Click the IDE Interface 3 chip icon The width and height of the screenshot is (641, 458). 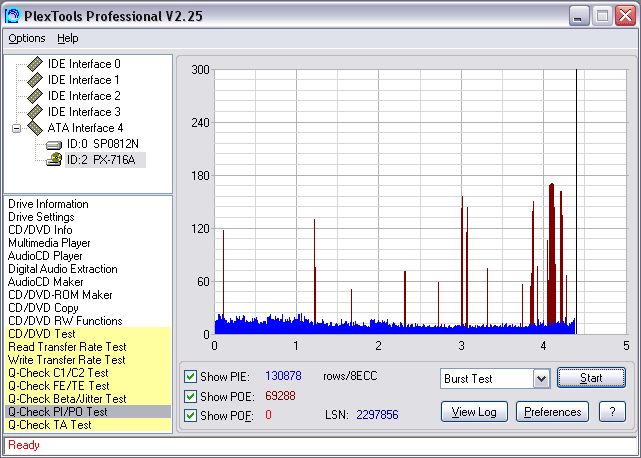tap(35, 112)
